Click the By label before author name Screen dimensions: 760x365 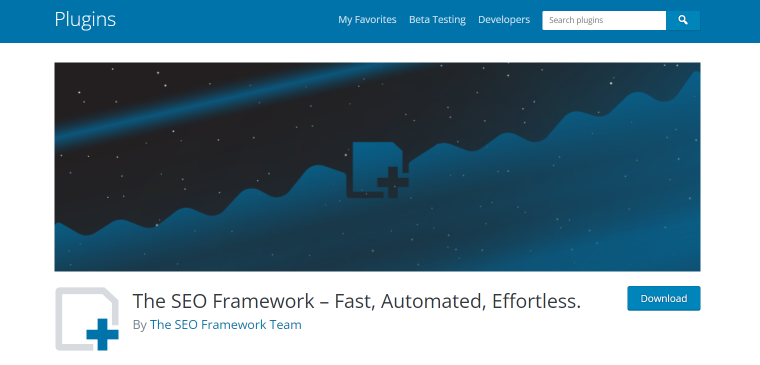140,325
